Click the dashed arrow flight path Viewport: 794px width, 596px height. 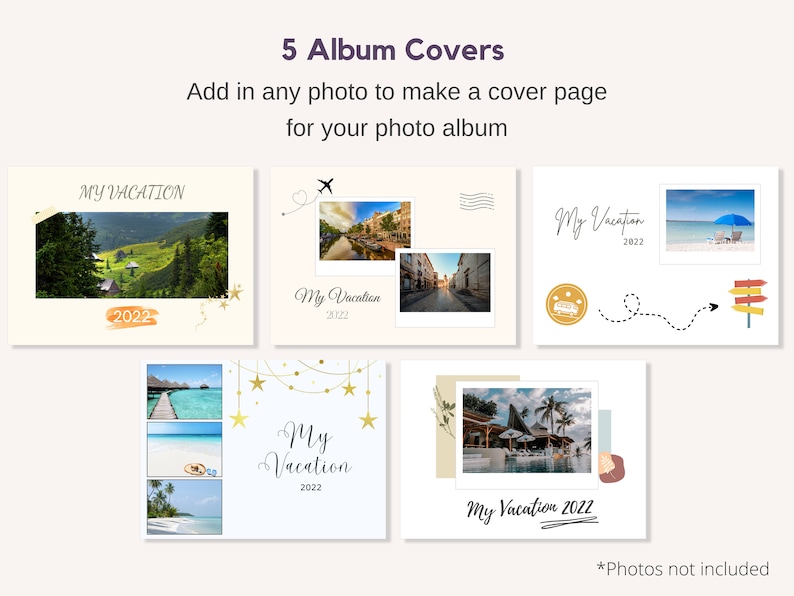[658, 311]
